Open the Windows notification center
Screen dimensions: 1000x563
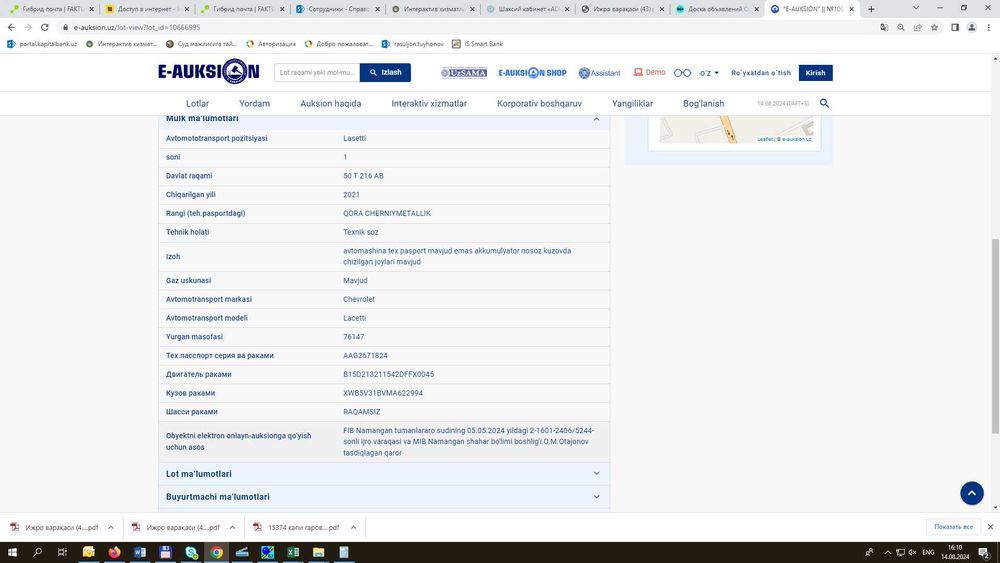pos(985,553)
